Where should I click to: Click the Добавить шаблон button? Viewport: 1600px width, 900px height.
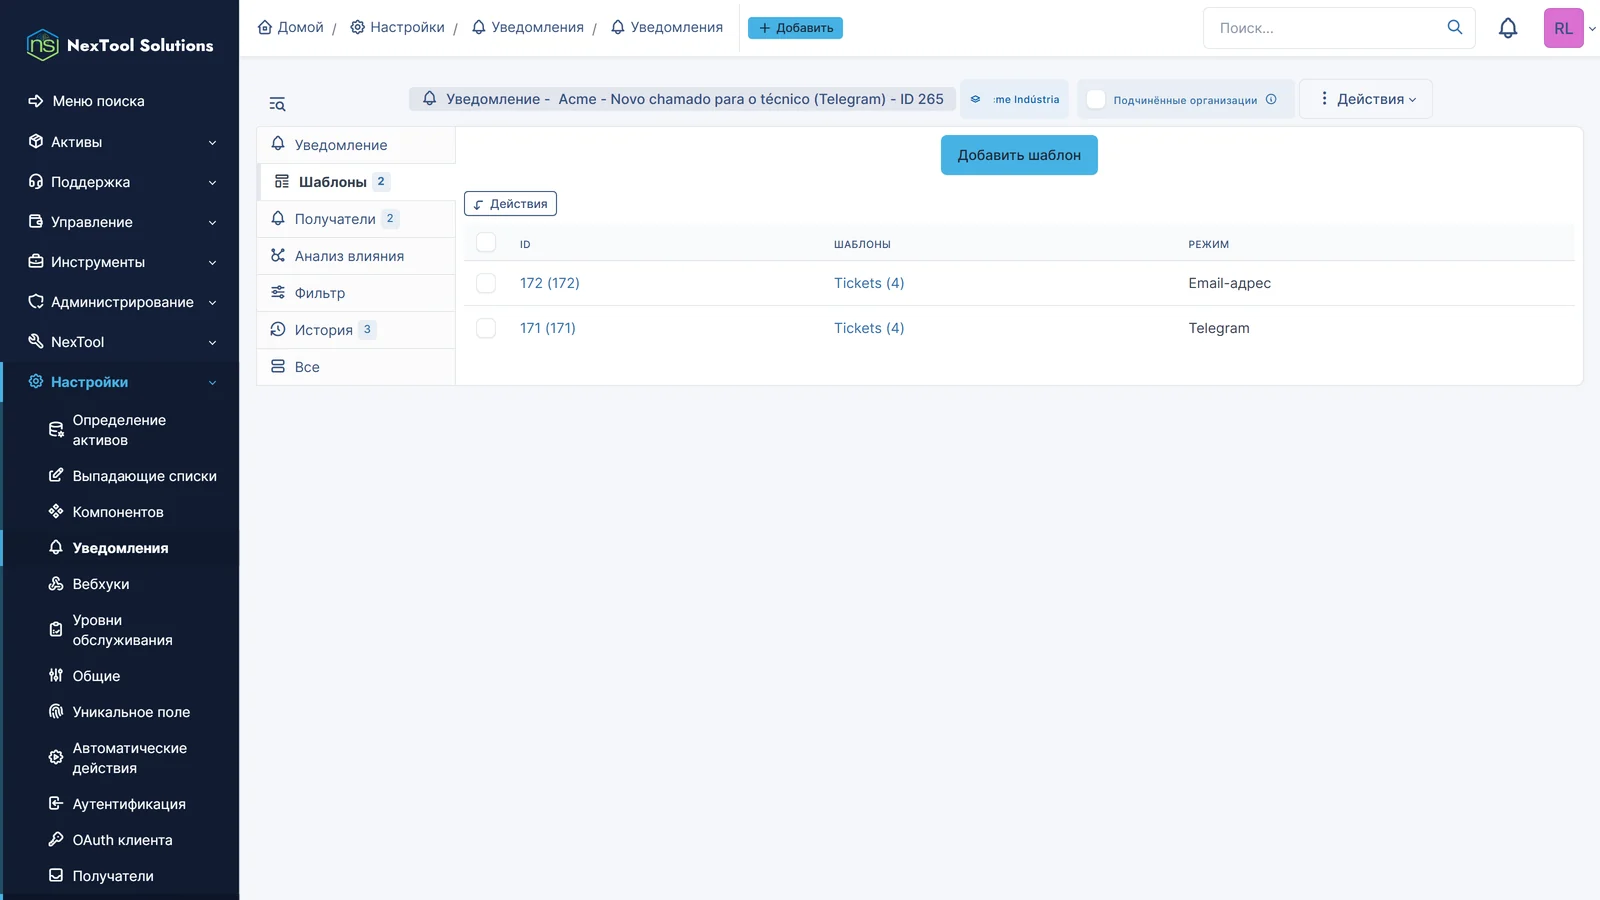click(1019, 155)
